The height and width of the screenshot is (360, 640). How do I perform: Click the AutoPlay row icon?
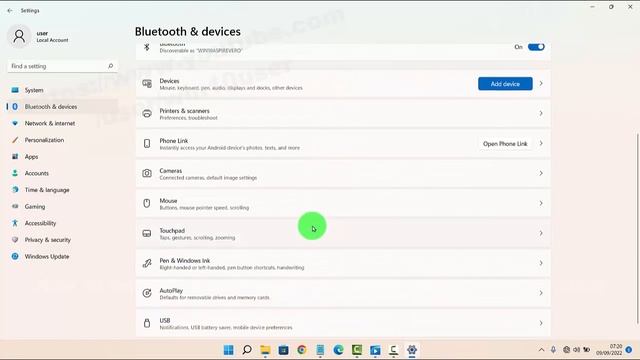point(147,293)
